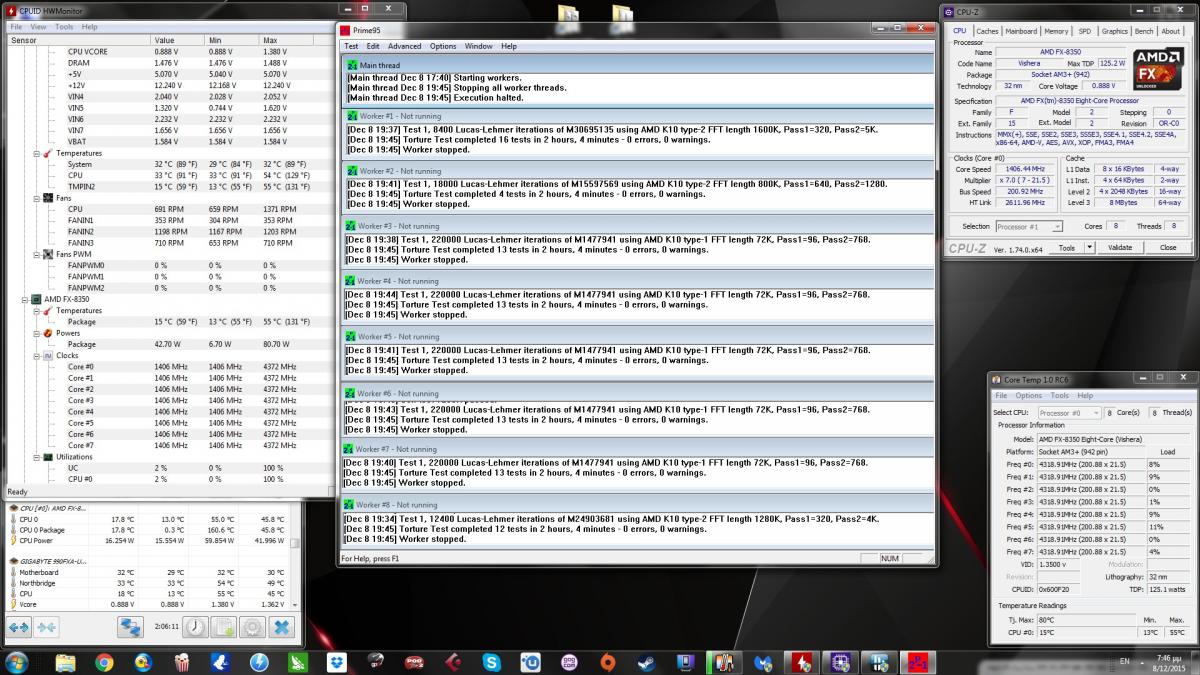The width and height of the screenshot is (1200, 675).
Task: Open Core Temp Options menu
Action: coord(1029,396)
